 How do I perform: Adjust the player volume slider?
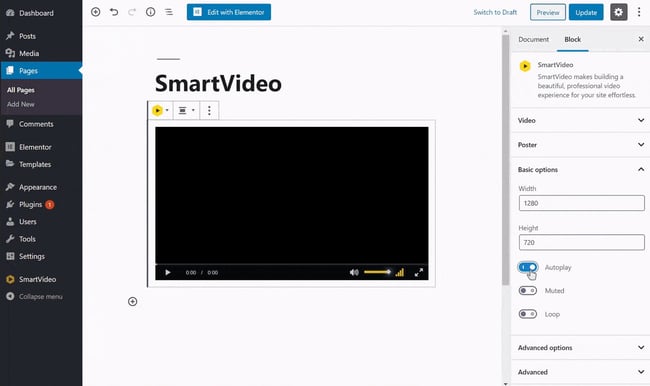377,272
